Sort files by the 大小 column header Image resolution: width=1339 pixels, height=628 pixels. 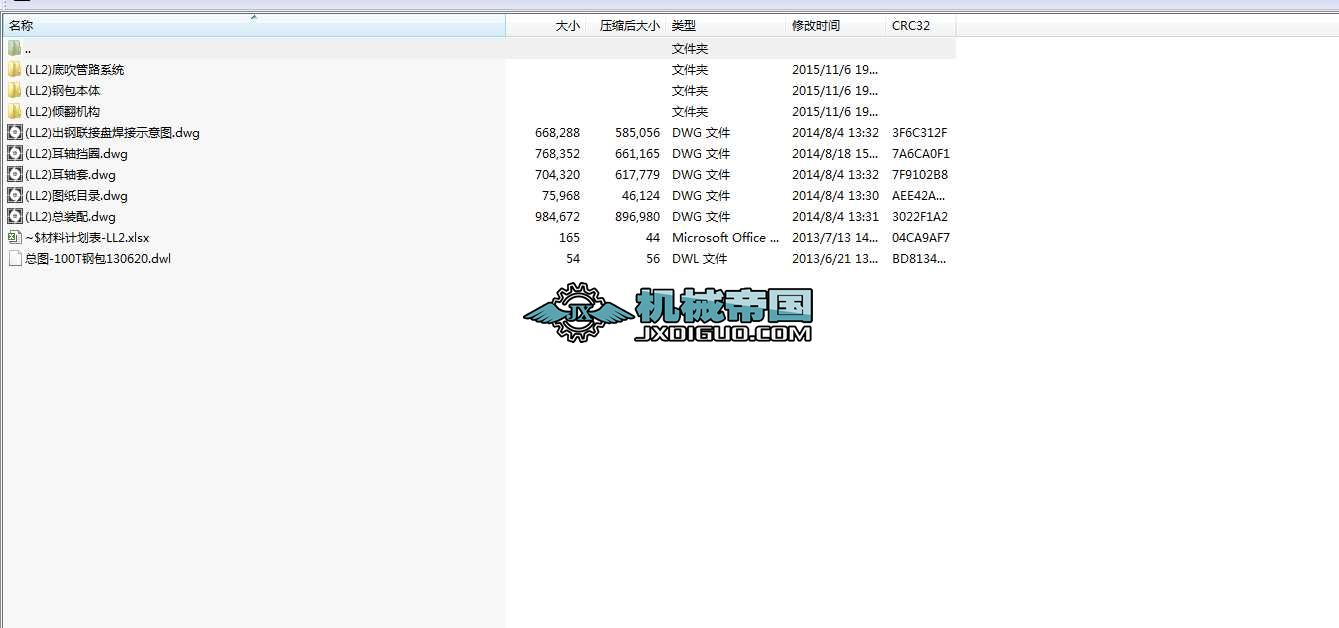point(566,25)
